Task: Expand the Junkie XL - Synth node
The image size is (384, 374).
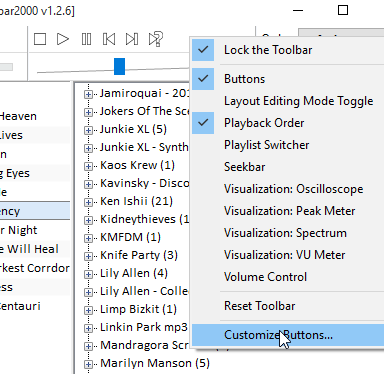Action: tap(88, 148)
